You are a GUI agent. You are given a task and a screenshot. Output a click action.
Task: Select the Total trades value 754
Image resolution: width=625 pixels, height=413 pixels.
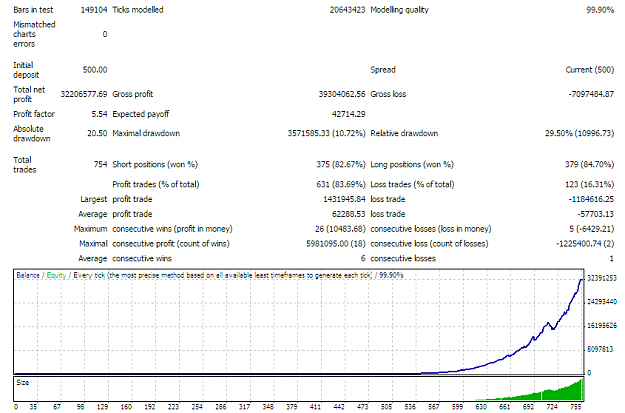pos(100,164)
